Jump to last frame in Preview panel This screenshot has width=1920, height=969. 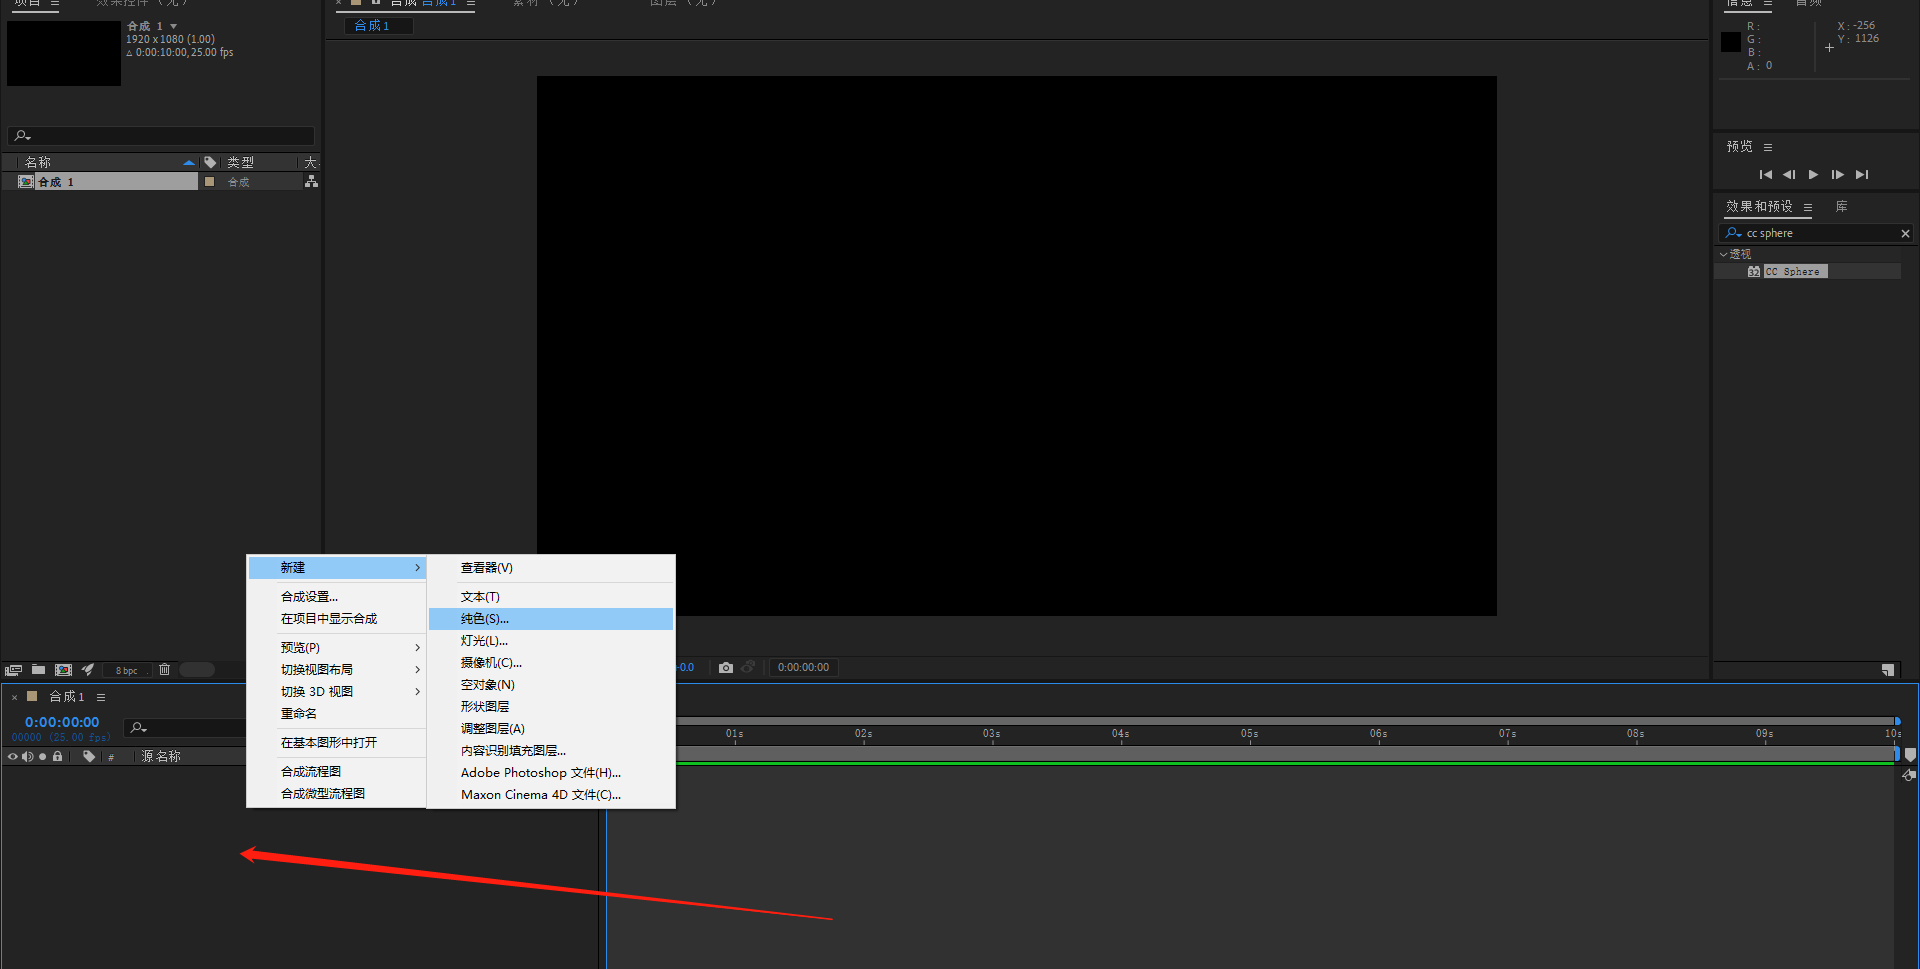pos(1862,174)
